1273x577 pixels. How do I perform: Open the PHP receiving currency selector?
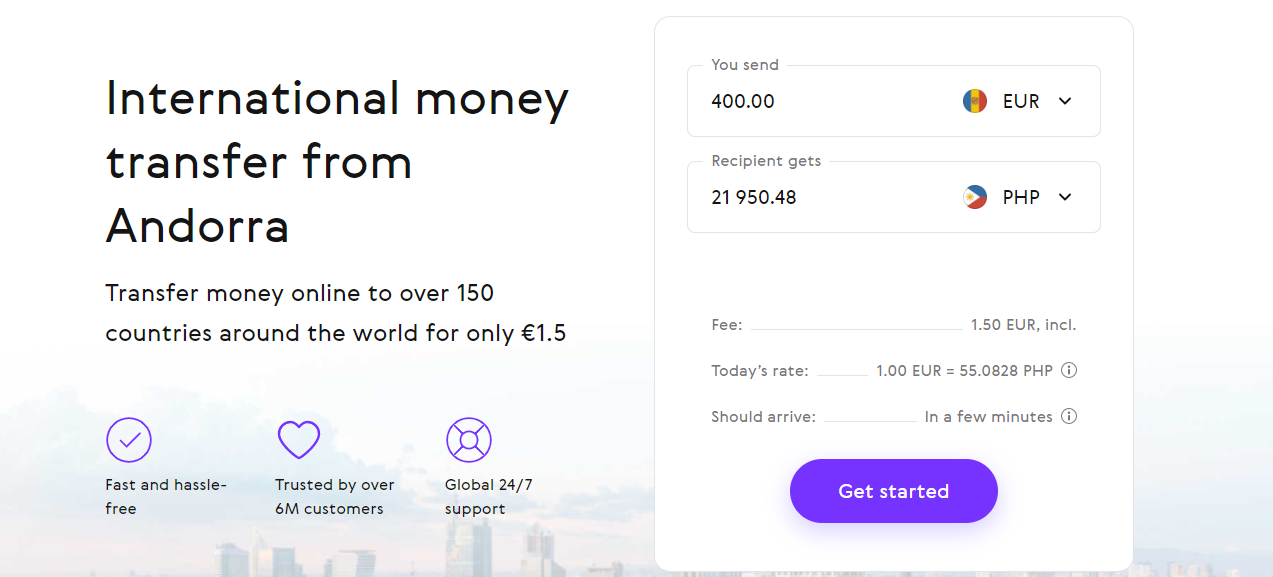point(1018,197)
